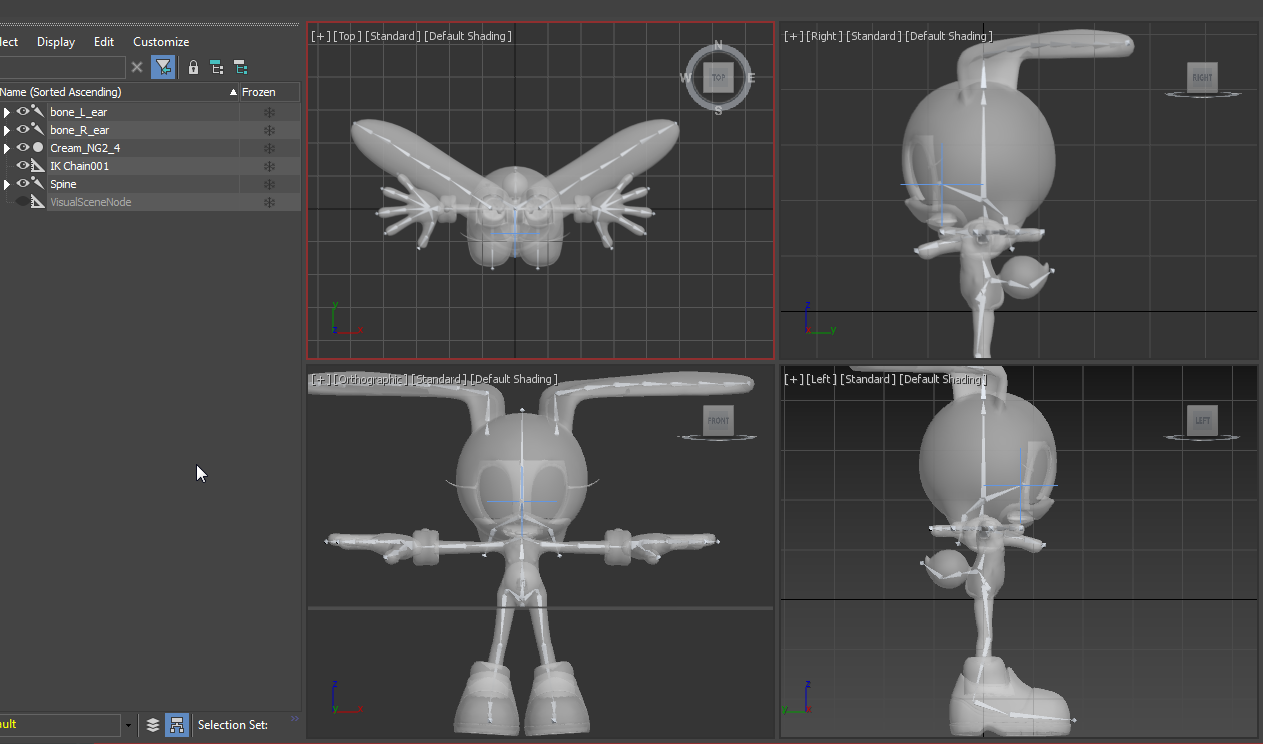Select the bone_L_ear row name

(x=78, y=112)
